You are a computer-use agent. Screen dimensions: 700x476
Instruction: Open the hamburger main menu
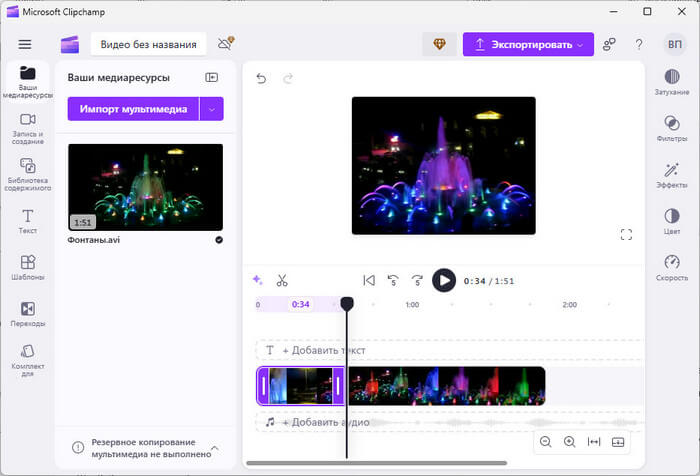point(25,44)
